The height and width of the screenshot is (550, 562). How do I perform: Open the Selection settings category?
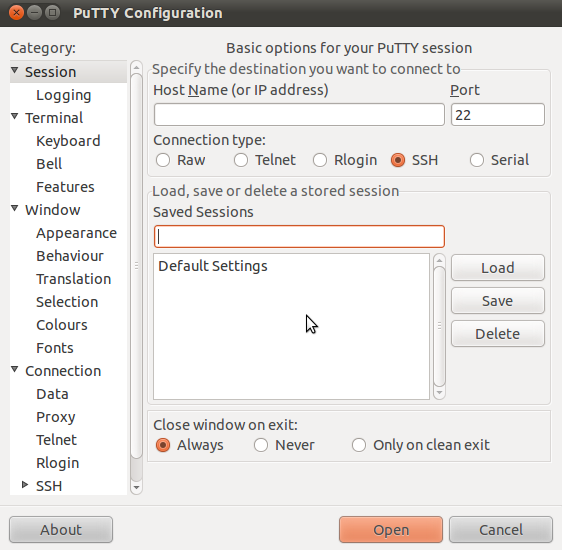pos(67,302)
